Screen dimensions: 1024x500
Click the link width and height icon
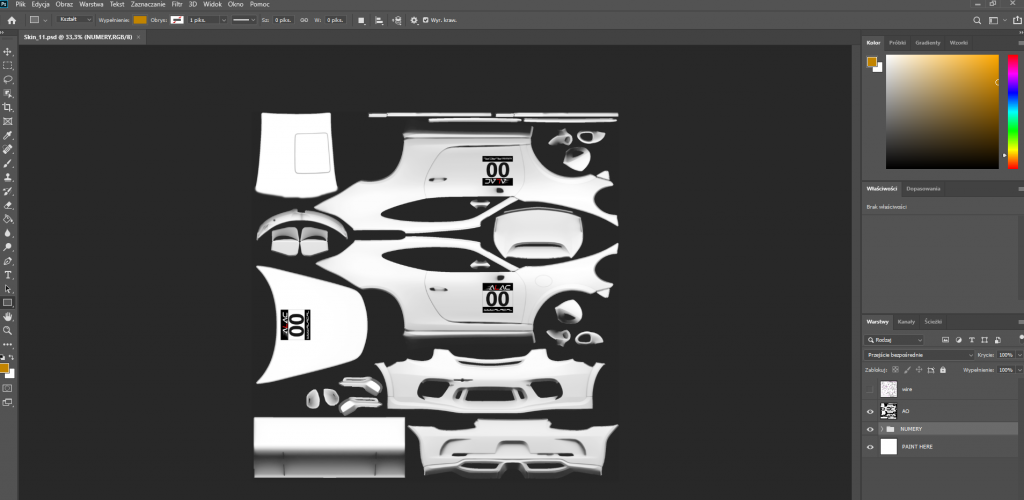point(304,20)
